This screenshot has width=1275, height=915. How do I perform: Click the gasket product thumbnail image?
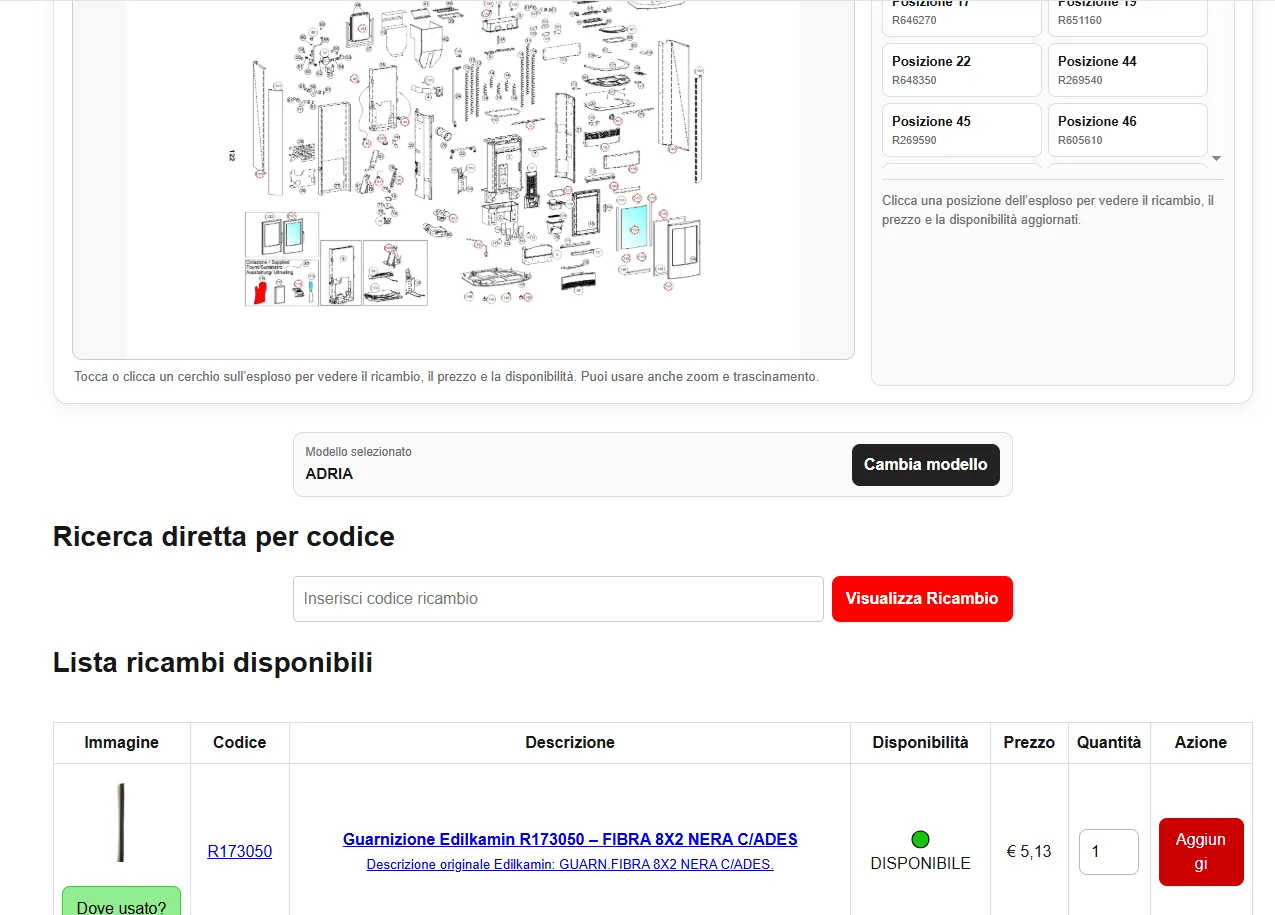[x=121, y=823]
